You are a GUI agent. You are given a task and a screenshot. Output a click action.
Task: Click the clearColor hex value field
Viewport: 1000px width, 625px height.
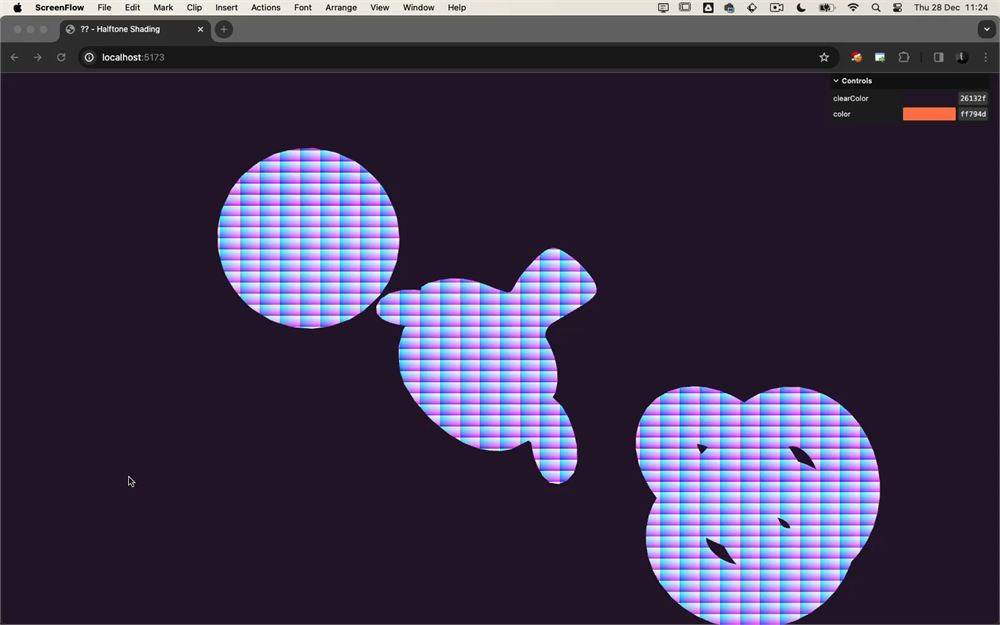[973, 98]
